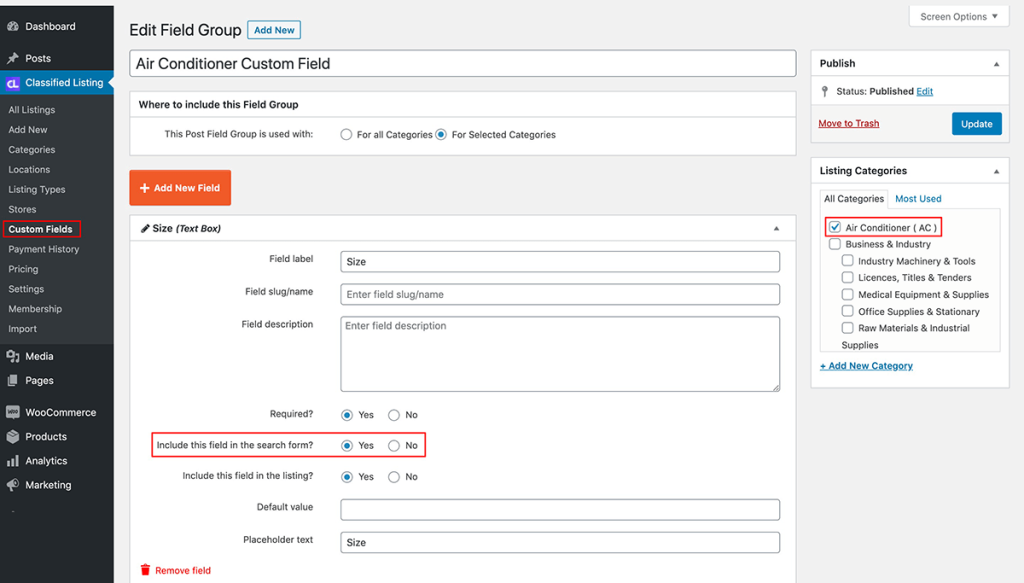Check Office Supplies & Stationary category
Viewport: 1024px width, 583px height.
[x=848, y=311]
